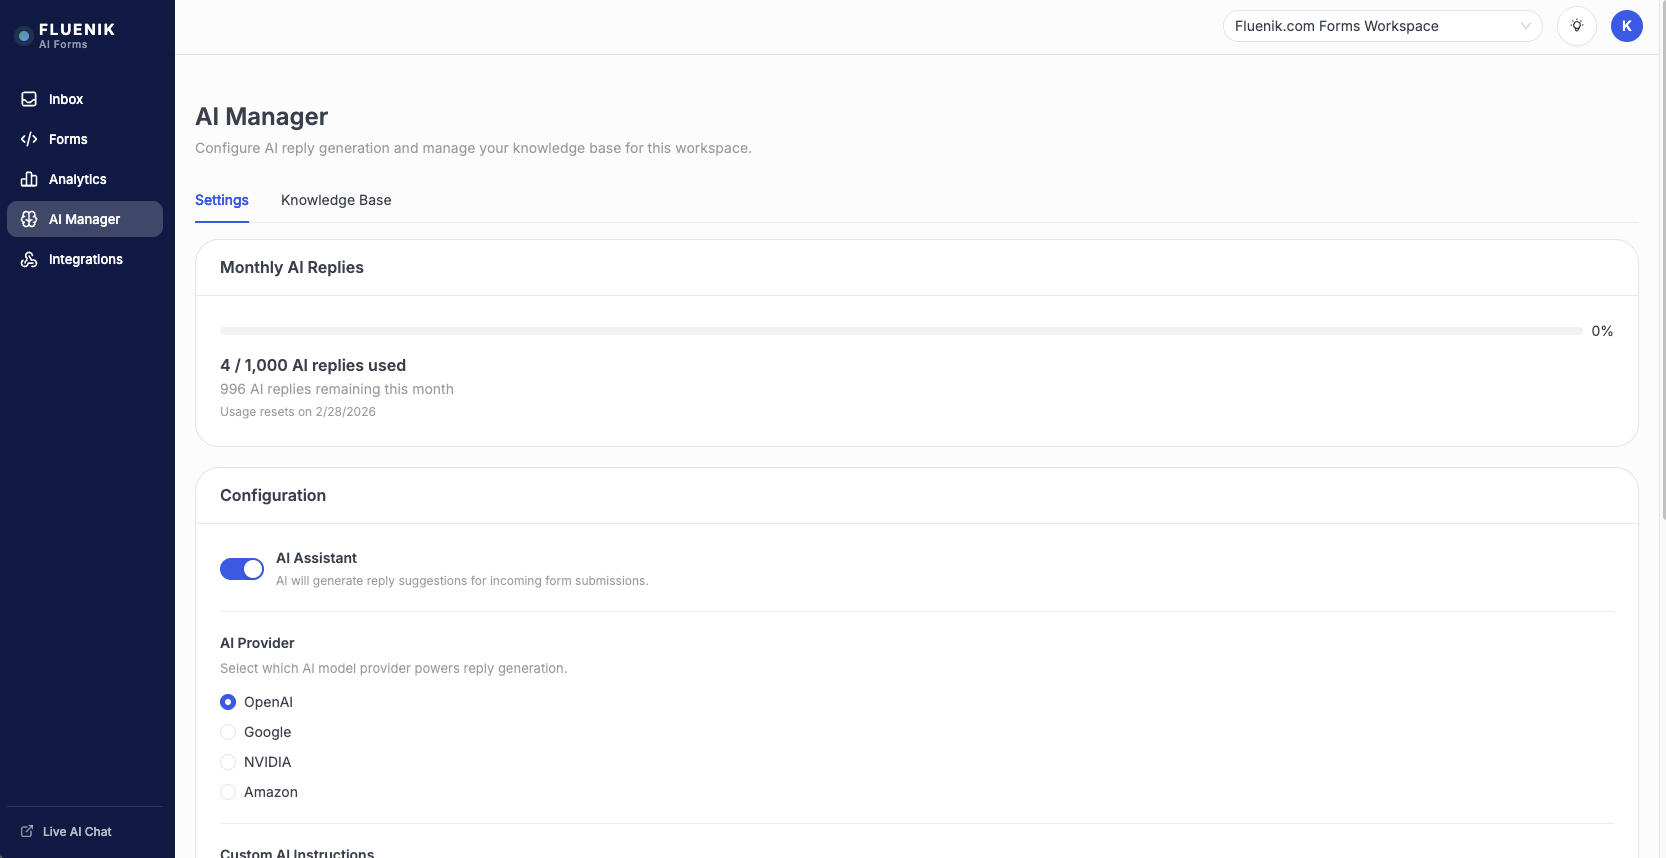Click the Analytics bar chart icon
Image resolution: width=1666 pixels, height=858 pixels.
[29, 179]
